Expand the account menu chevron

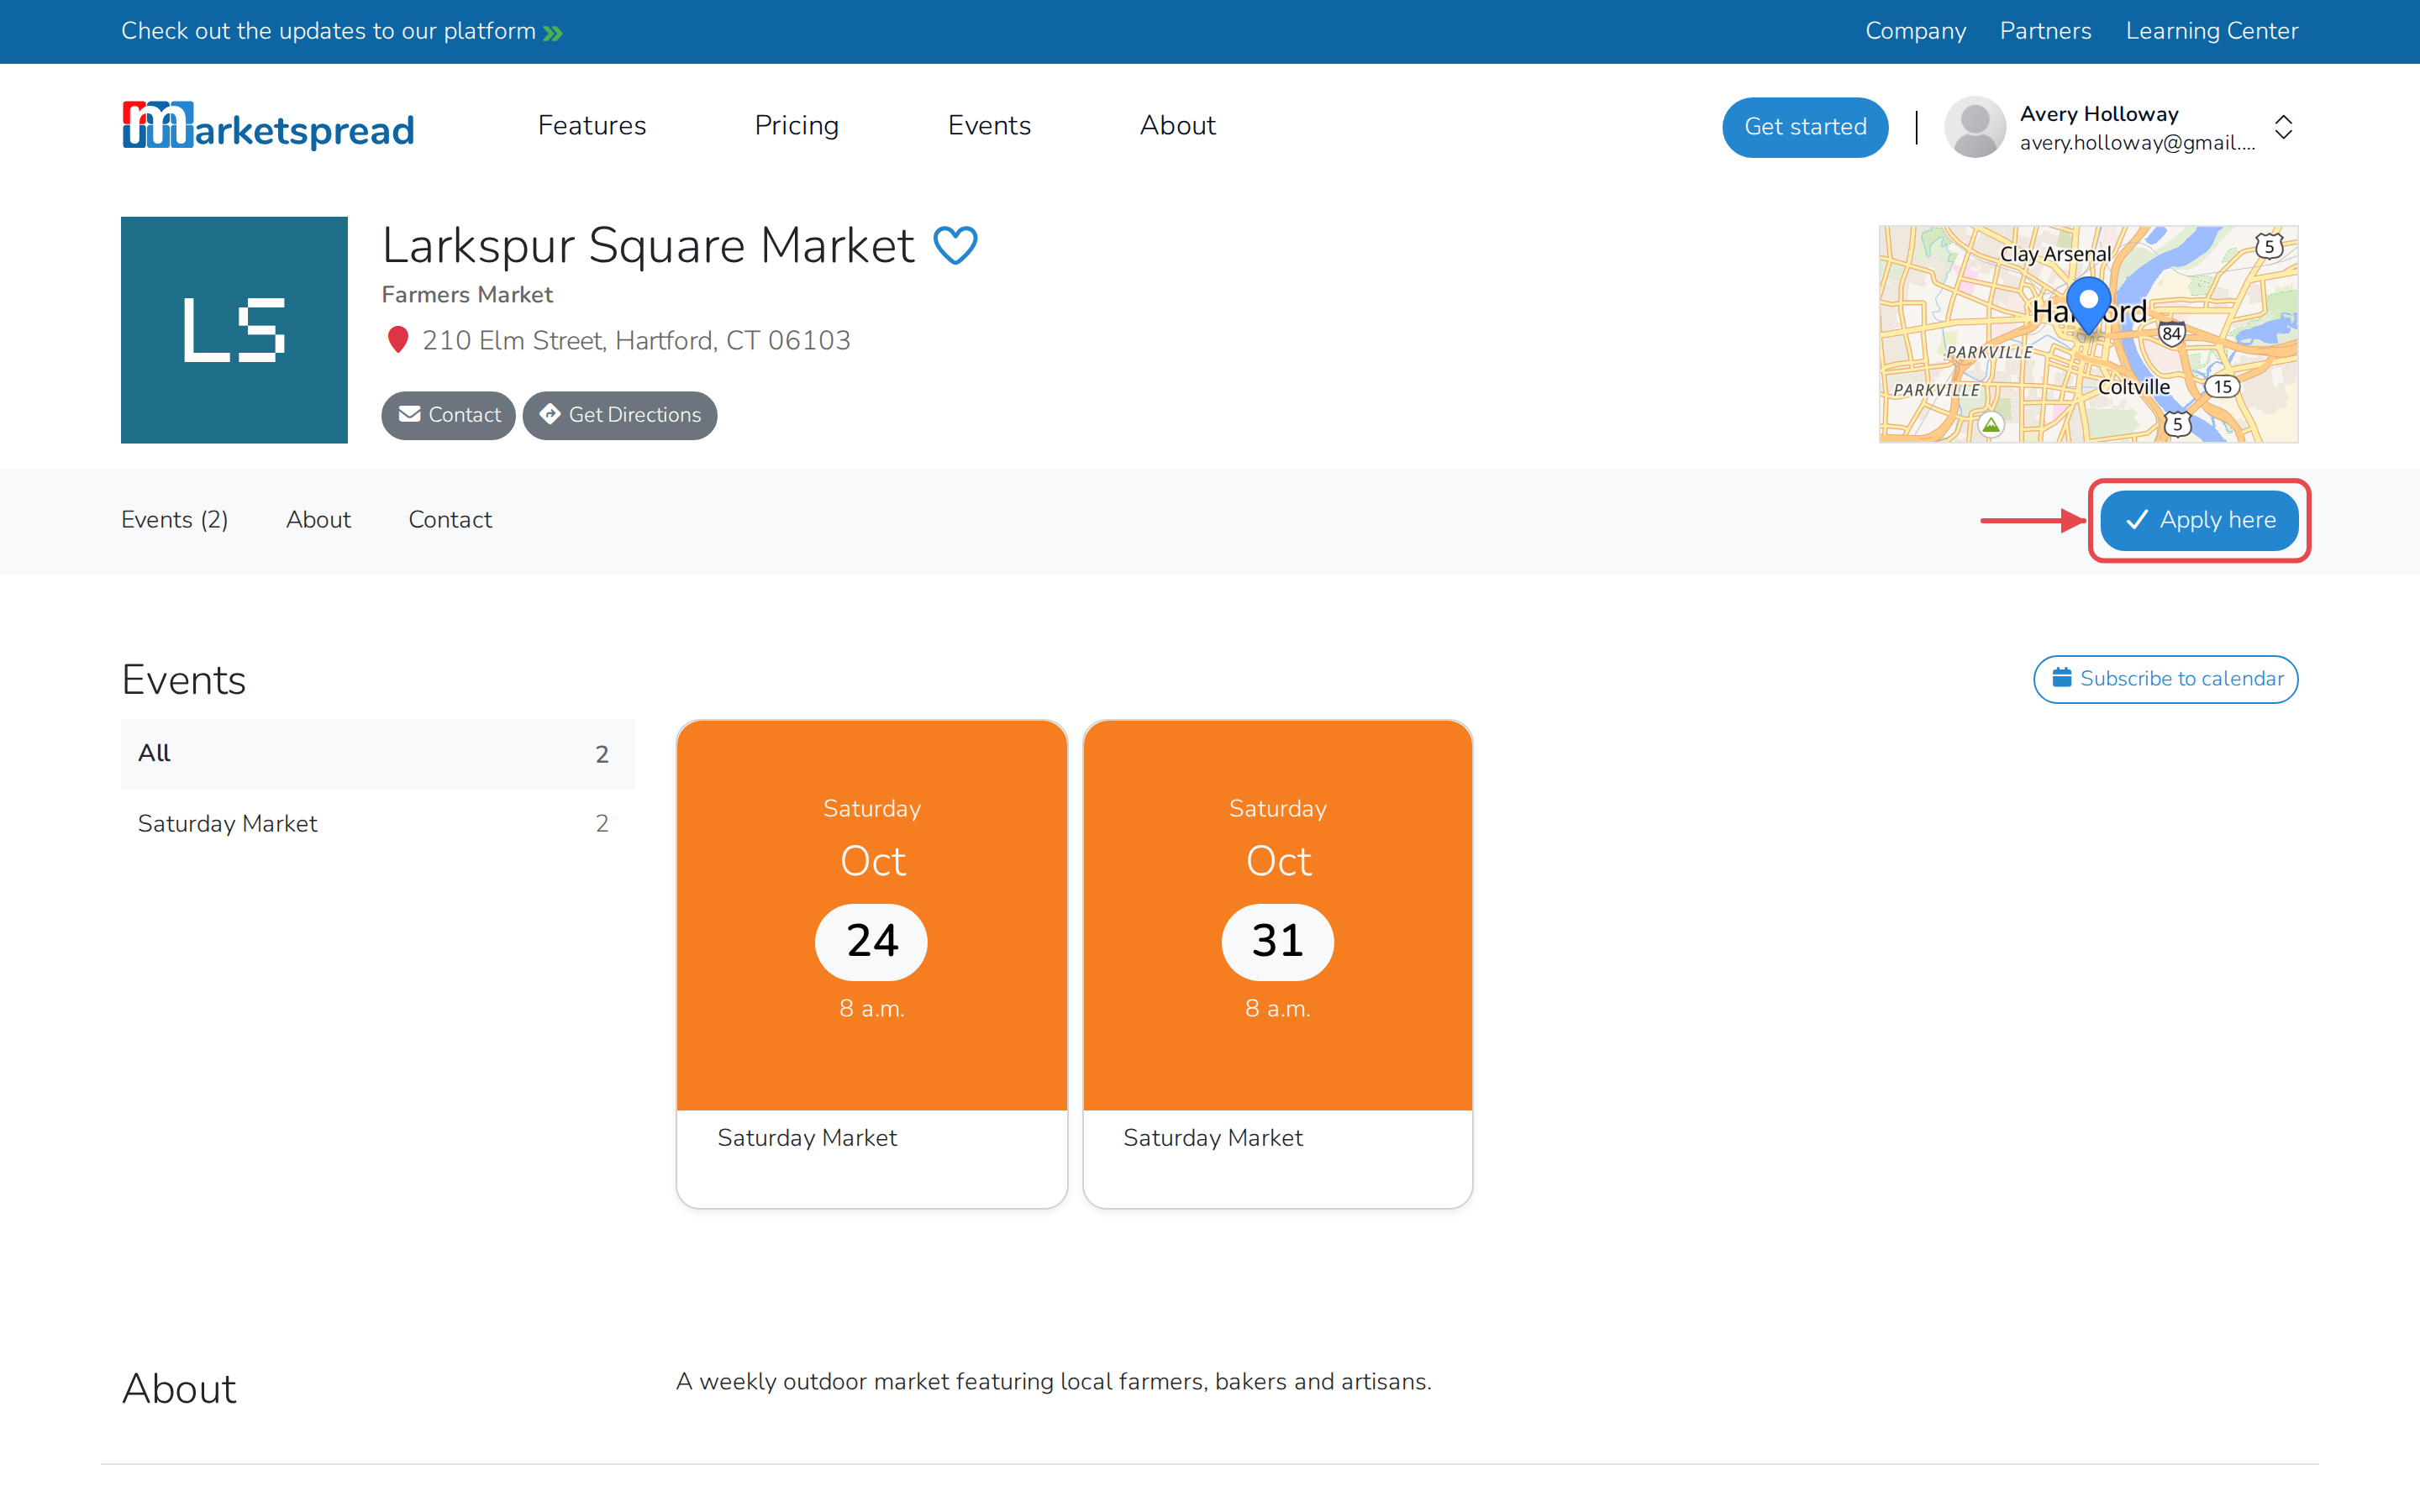click(2283, 127)
